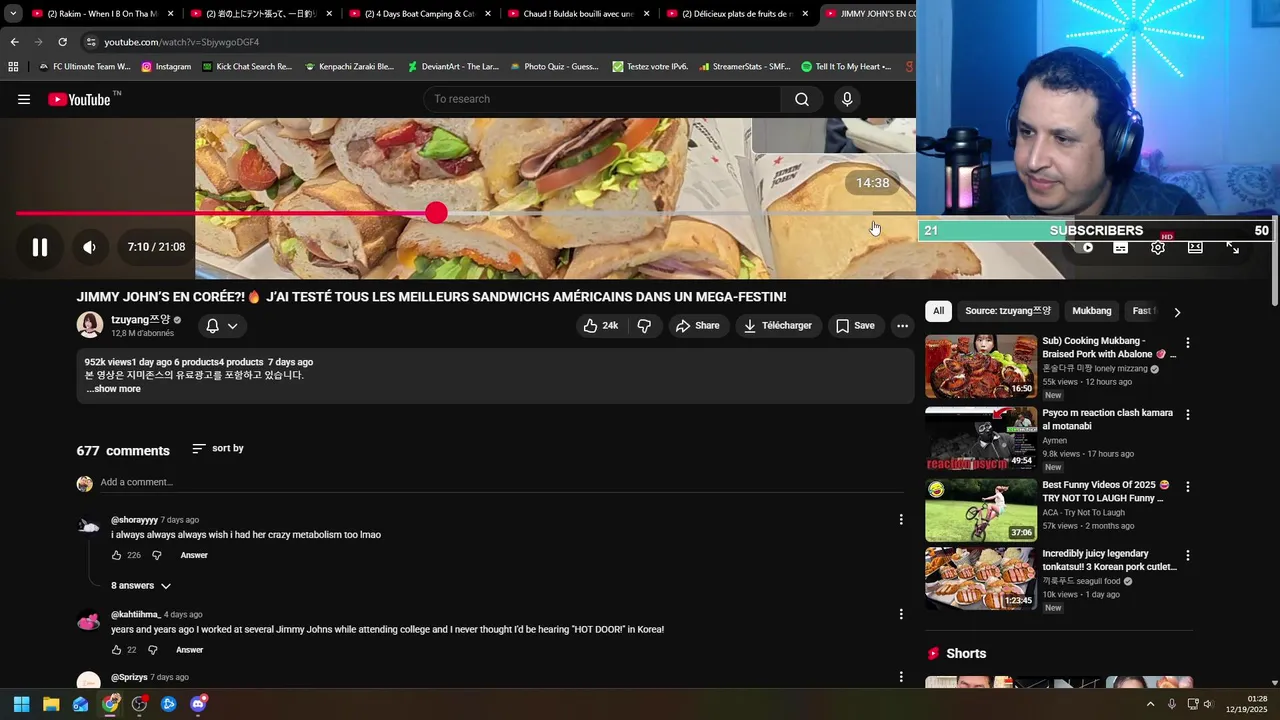Image resolution: width=1280 pixels, height=720 pixels.
Task: Open the Chrome tab search dropdown
Action: point(13,14)
